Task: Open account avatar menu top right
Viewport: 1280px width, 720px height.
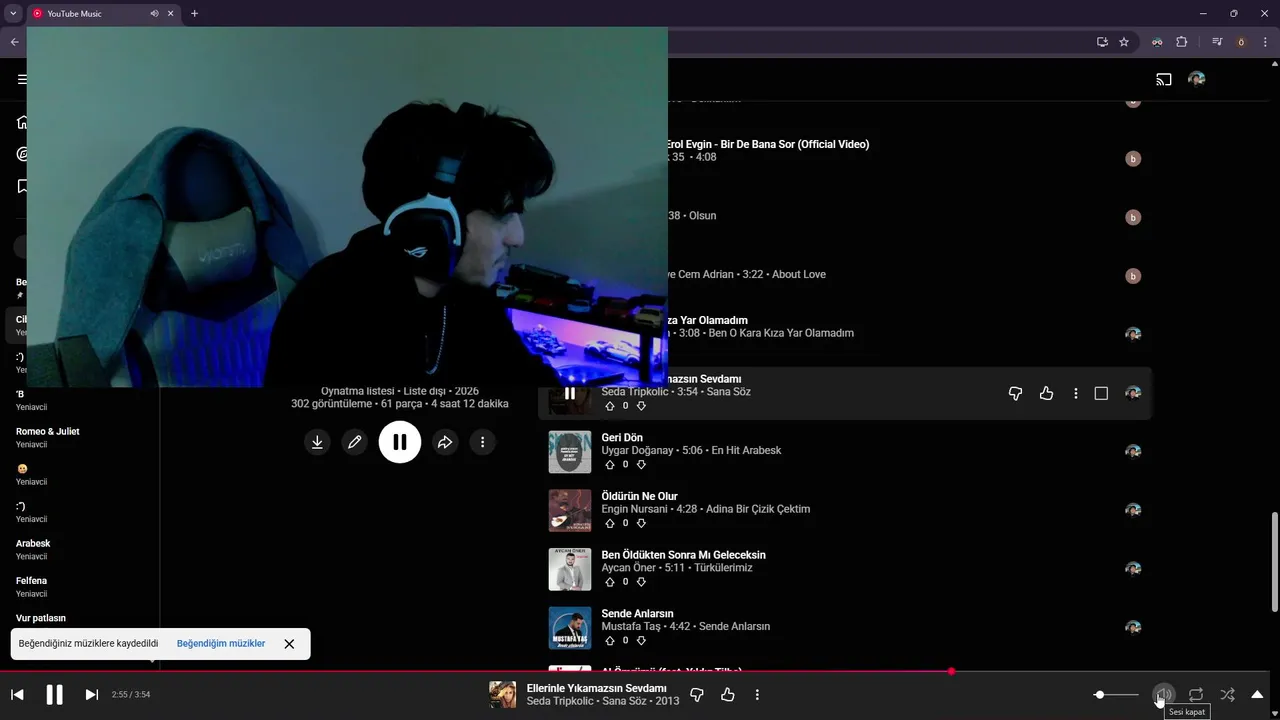Action: pyautogui.click(x=1196, y=79)
